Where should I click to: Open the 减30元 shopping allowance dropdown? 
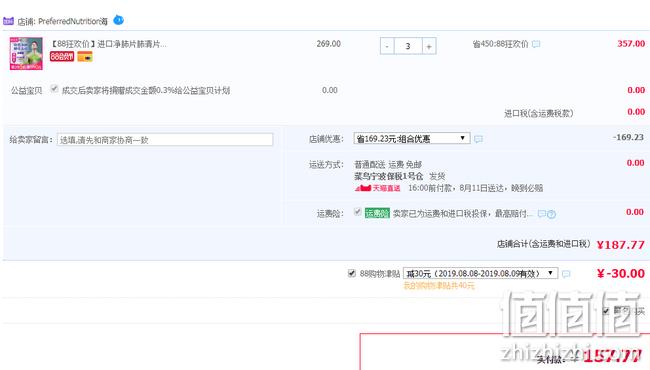pos(480,273)
